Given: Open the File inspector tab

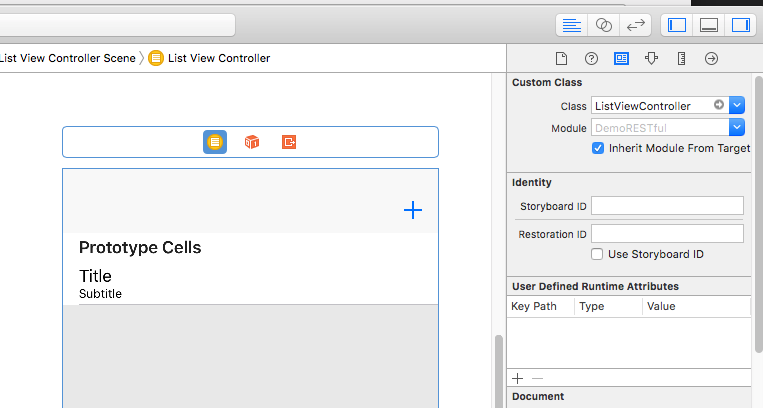Looking at the screenshot, I should (562, 59).
